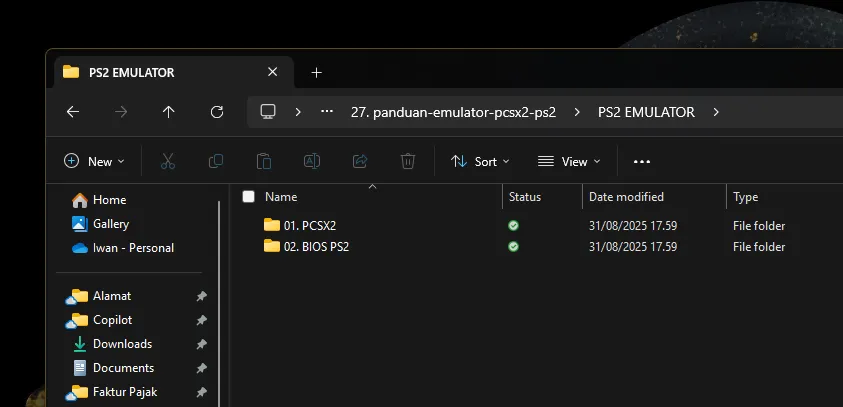Viewport: 843px width, 407px height.
Task: Go up one folder level
Action: pos(169,112)
